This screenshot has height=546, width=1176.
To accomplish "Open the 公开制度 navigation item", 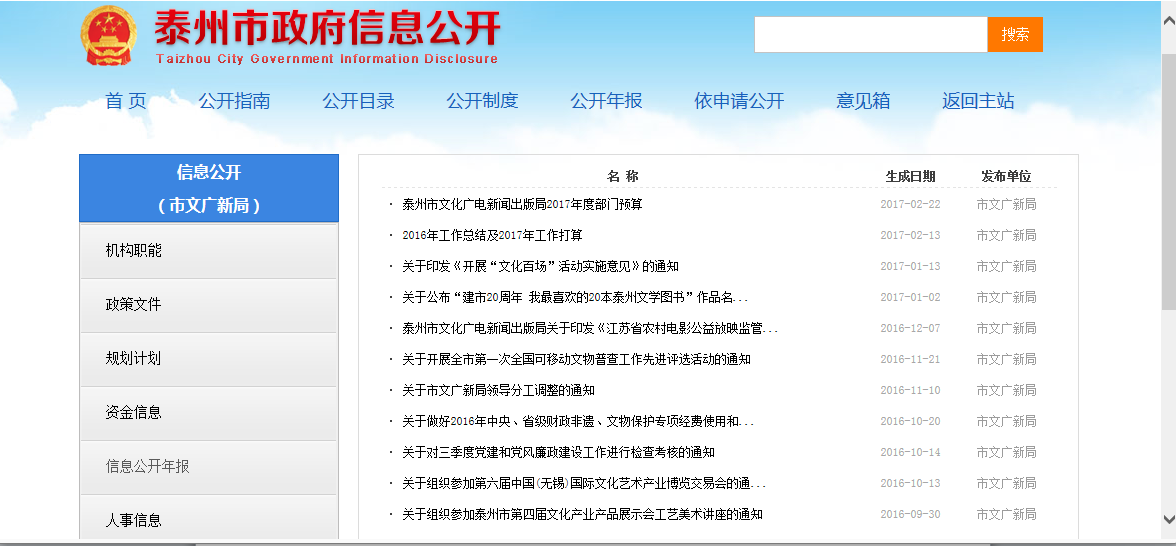I will 482,101.
